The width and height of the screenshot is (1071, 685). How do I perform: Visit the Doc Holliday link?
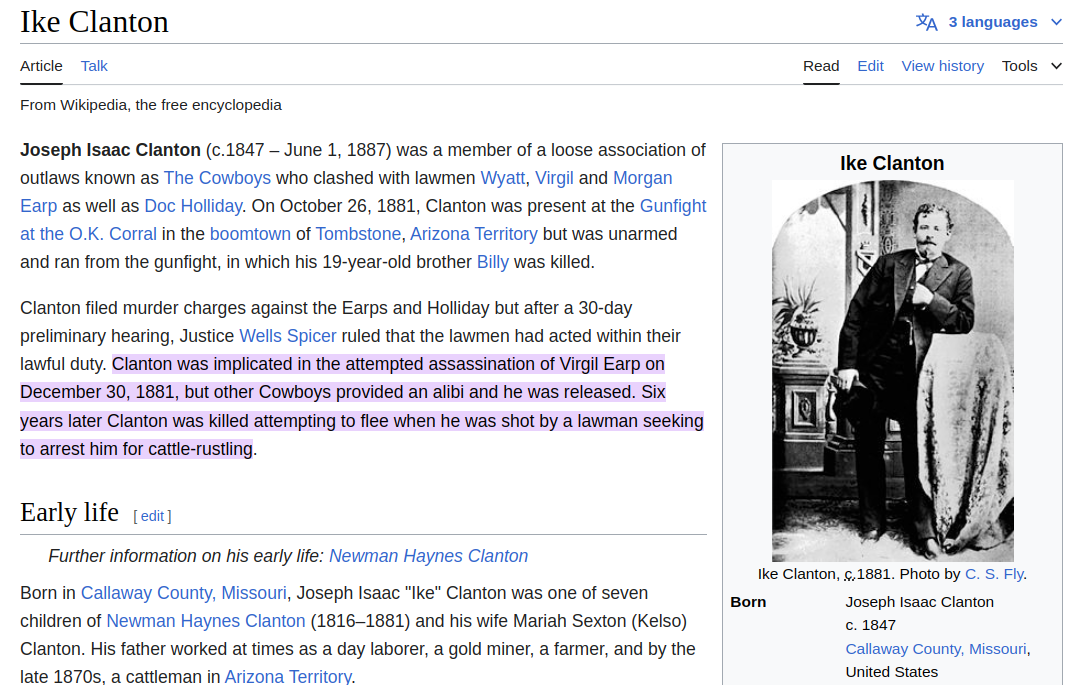coord(193,206)
